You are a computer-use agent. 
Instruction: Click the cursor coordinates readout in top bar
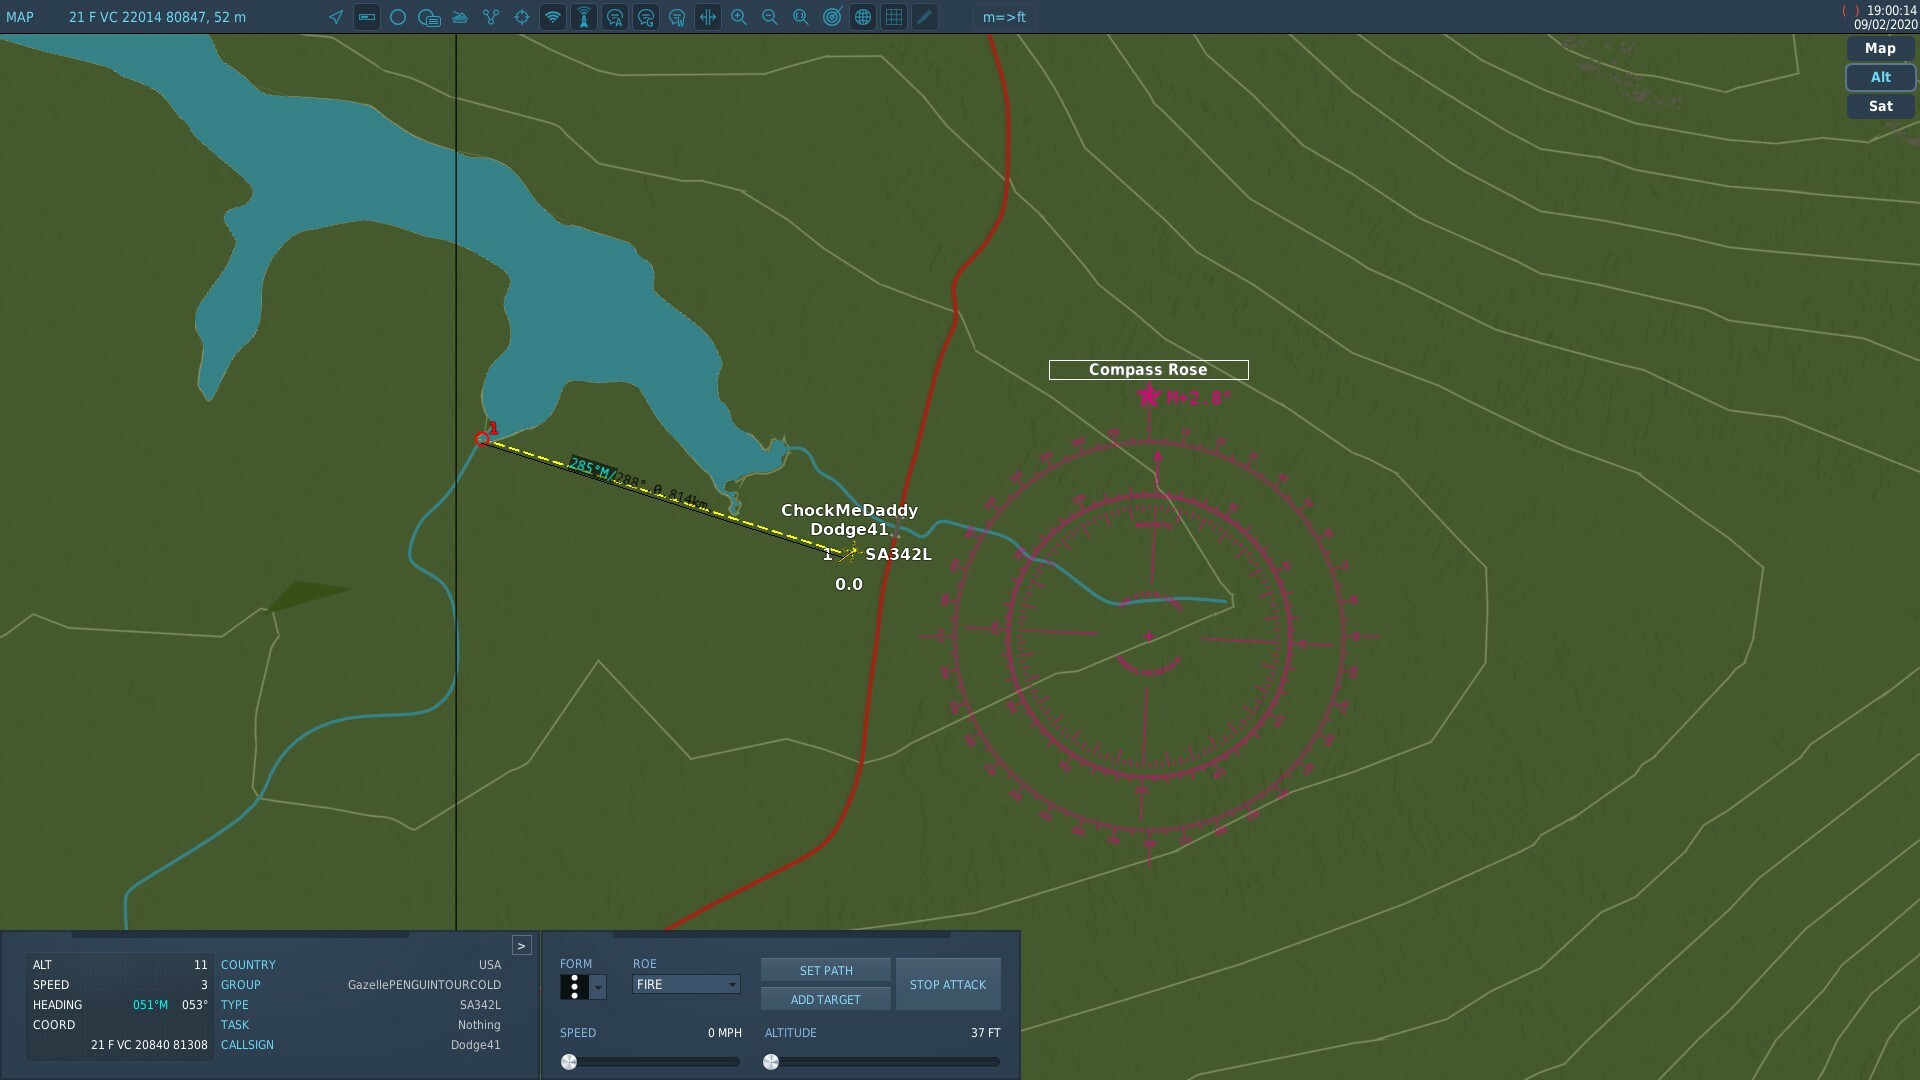(157, 17)
